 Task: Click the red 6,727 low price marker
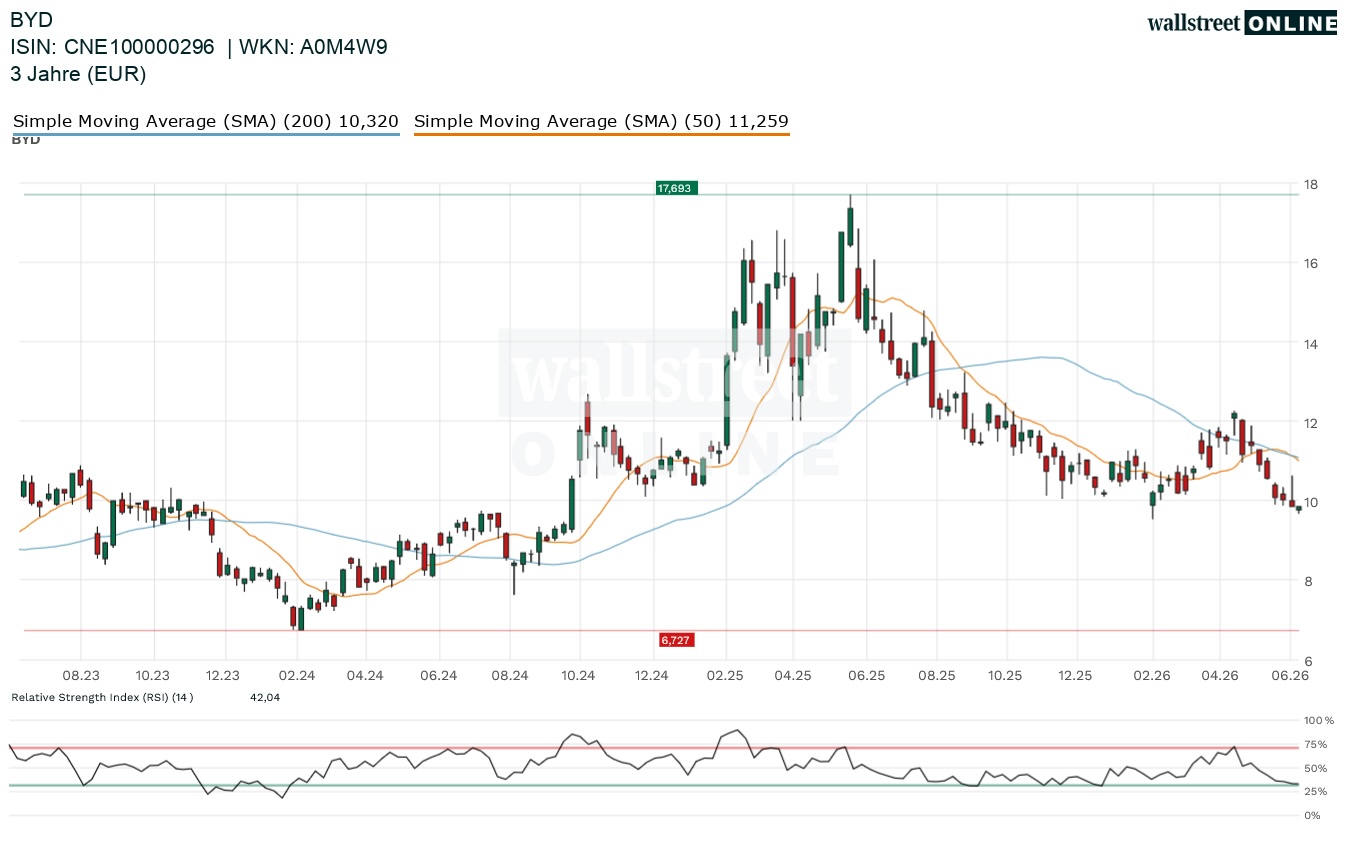[675, 639]
